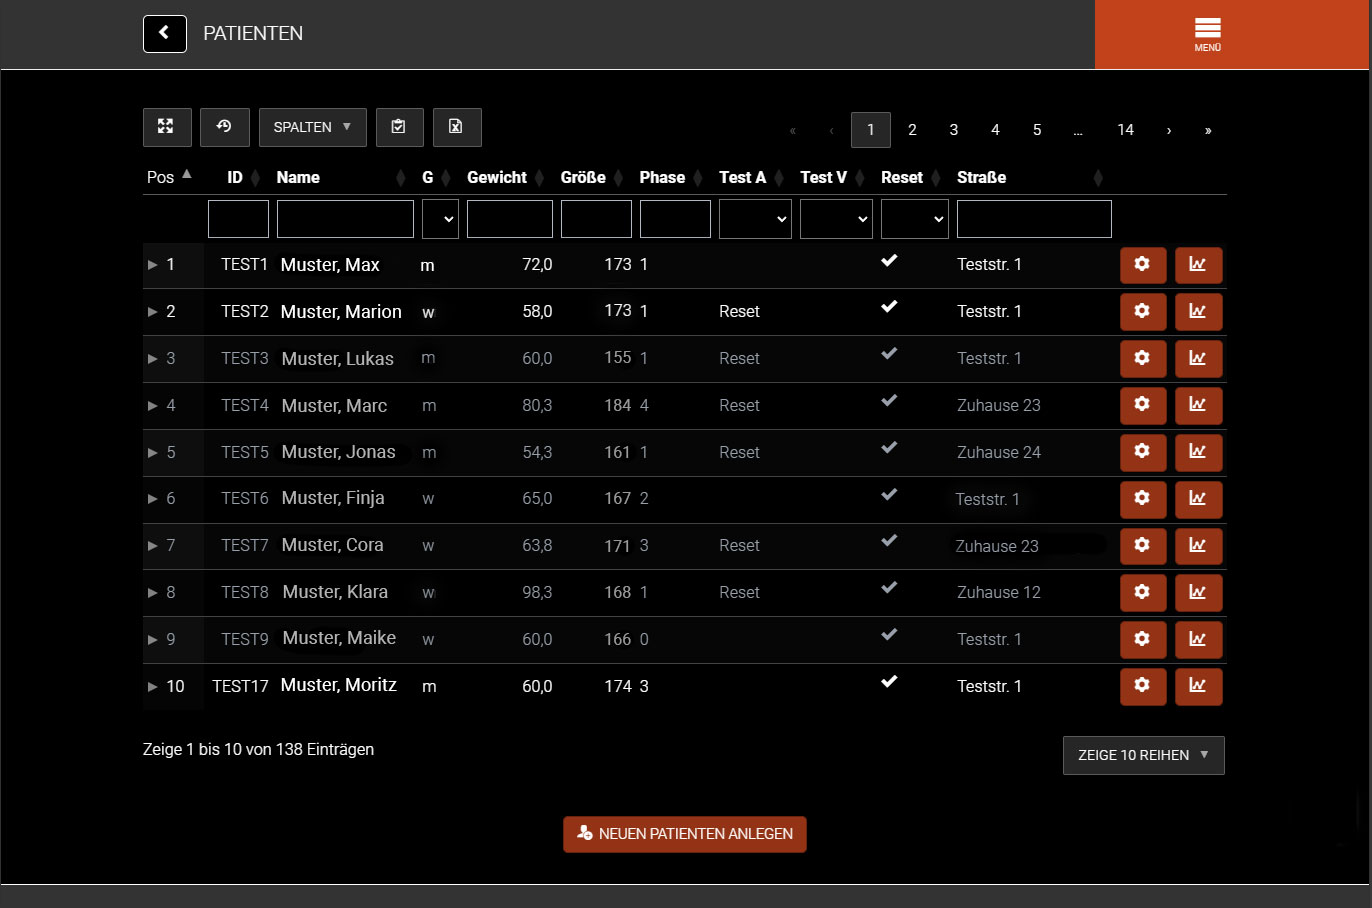Viewport: 1372px width, 908px height.
Task: Click NEUEN PATIENTEN ANLEGEN button
Action: 685,834
